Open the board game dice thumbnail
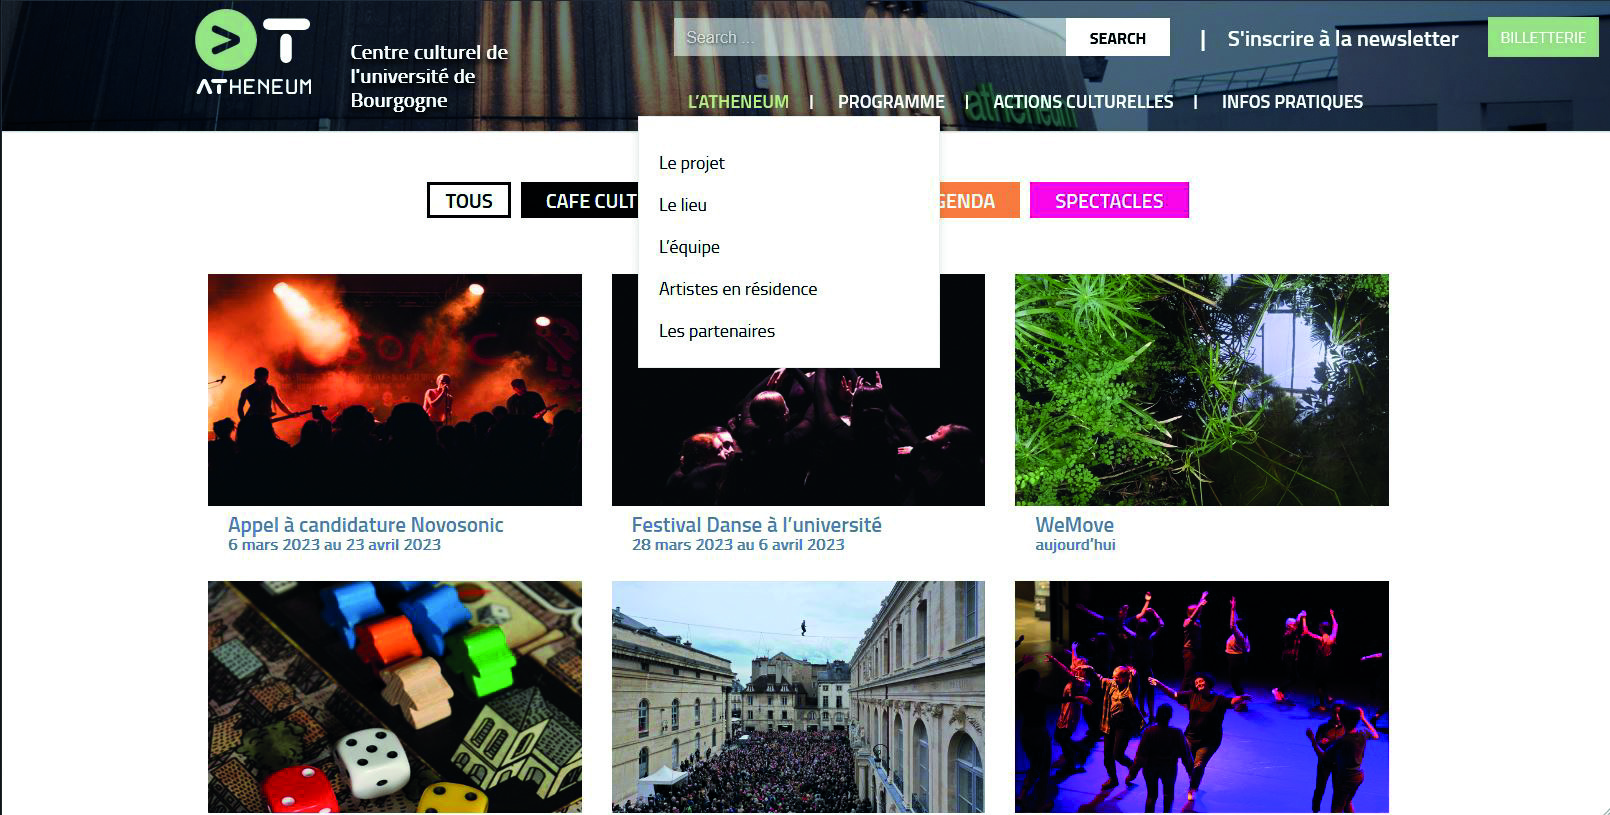1610x815 pixels. (x=394, y=696)
